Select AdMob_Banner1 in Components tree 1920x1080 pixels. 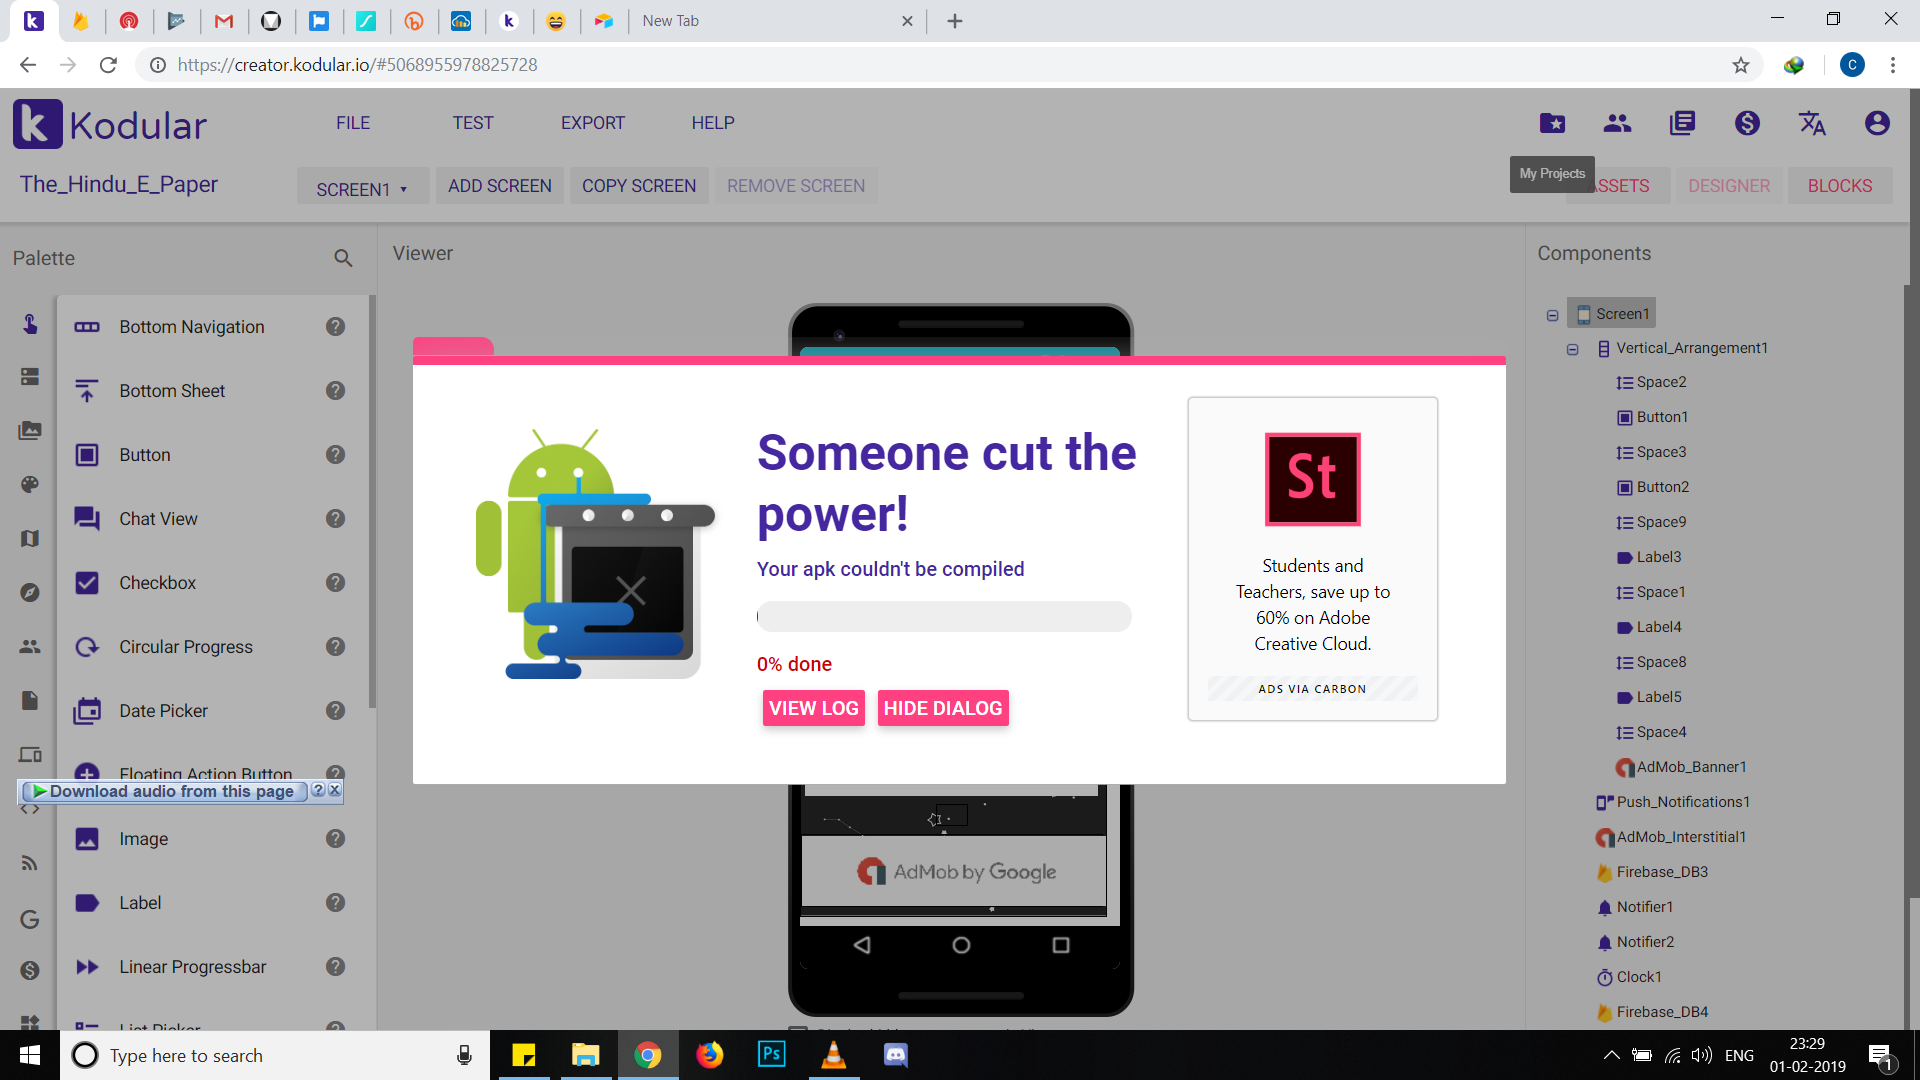click(x=1682, y=767)
